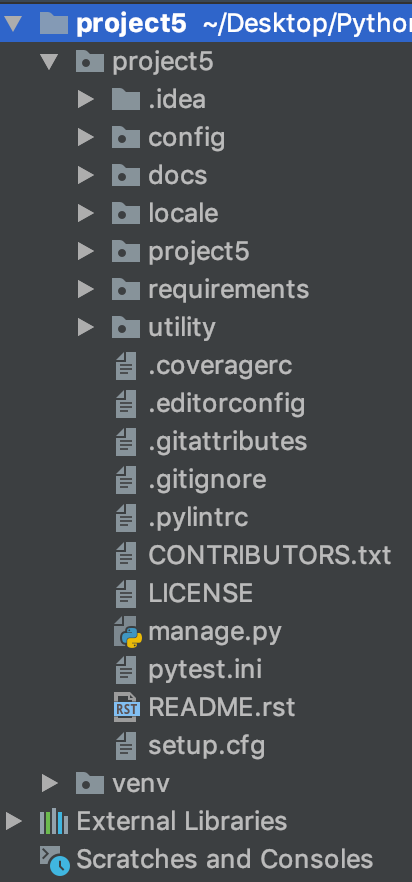This screenshot has height=882, width=412.
Task: Click the .idea folder icon
Action: 126,100
